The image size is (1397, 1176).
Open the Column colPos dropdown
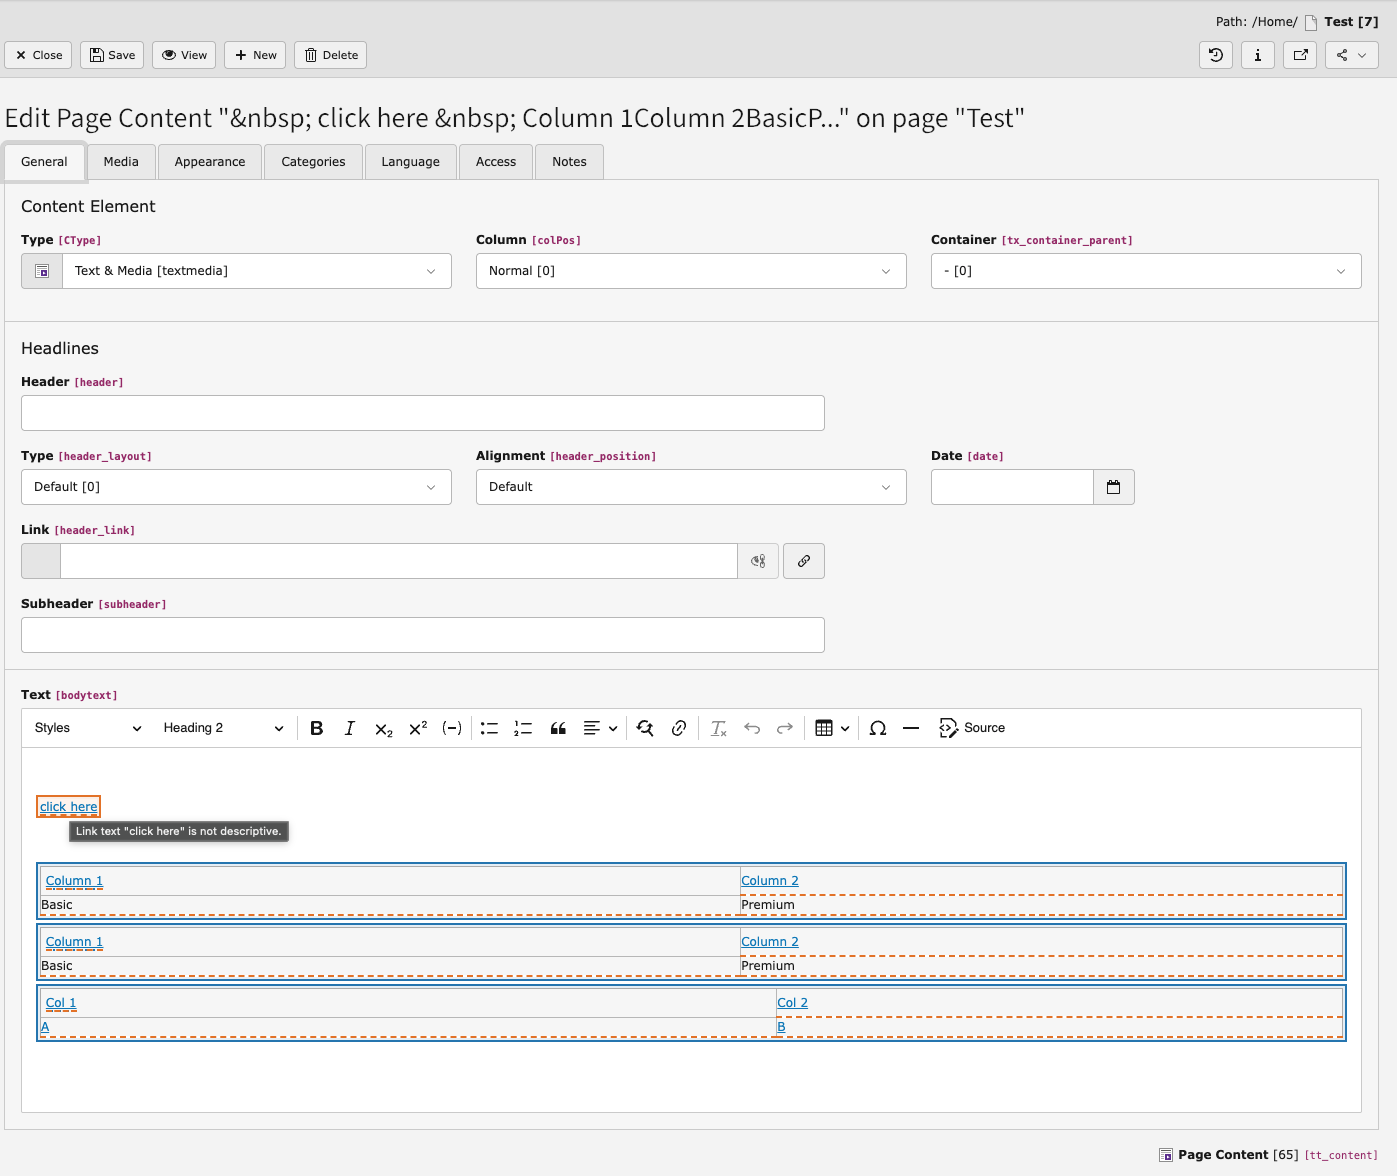(691, 271)
